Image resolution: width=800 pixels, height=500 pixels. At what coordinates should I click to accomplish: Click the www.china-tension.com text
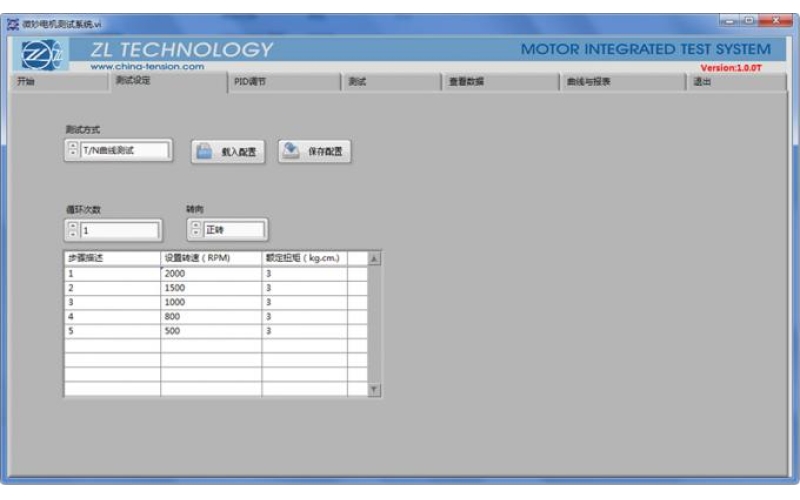pyautogui.click(x=147, y=66)
